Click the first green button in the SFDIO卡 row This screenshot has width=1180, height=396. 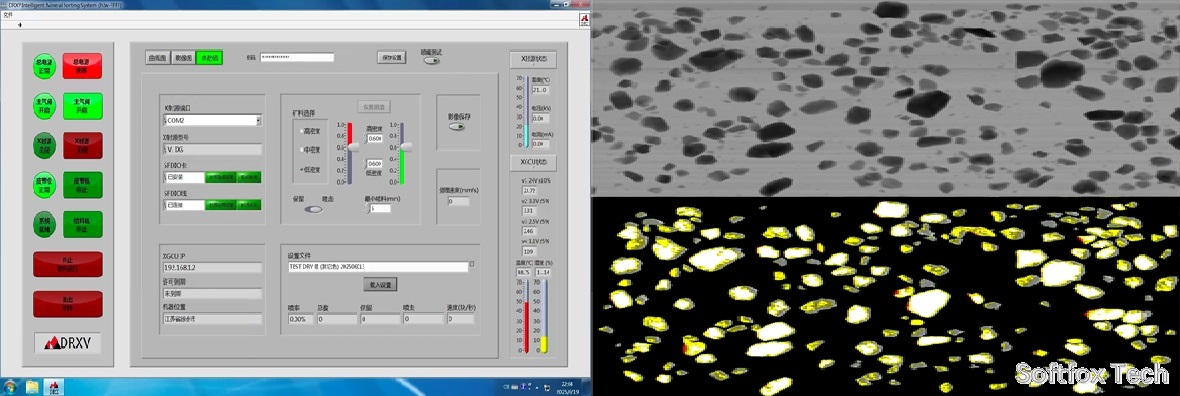pyautogui.click(x=220, y=178)
